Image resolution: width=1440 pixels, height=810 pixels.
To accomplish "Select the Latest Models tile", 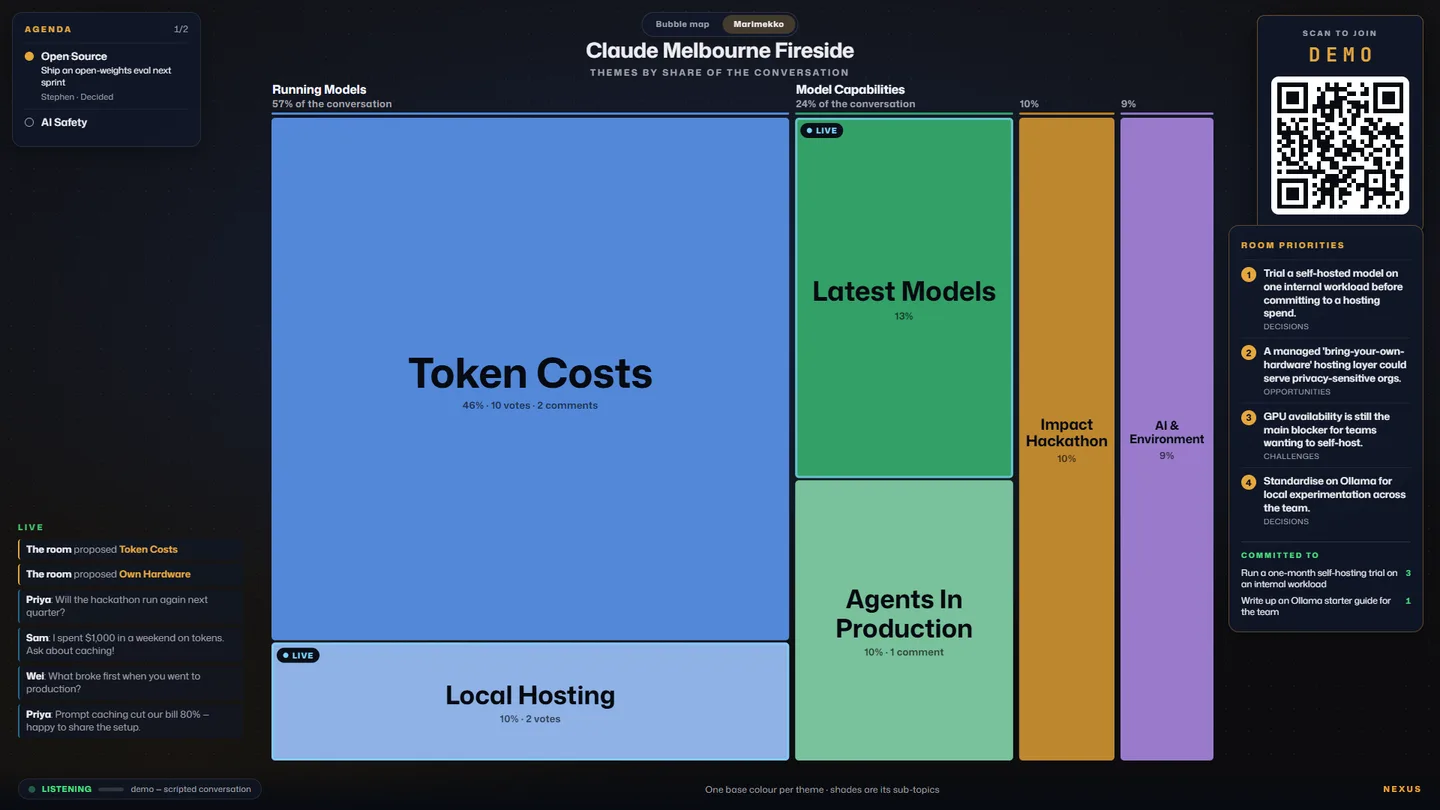I will [x=904, y=298].
